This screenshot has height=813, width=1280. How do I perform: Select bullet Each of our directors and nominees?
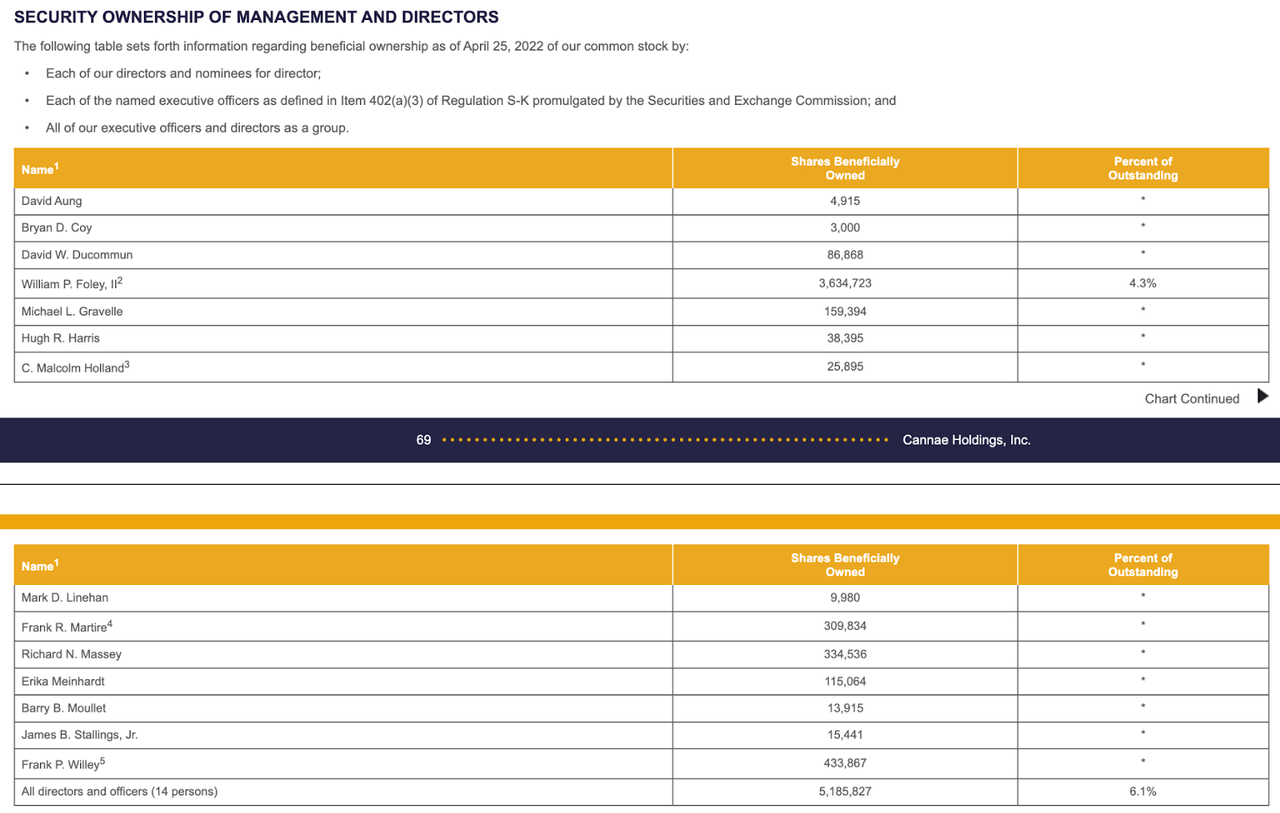[x=183, y=74]
